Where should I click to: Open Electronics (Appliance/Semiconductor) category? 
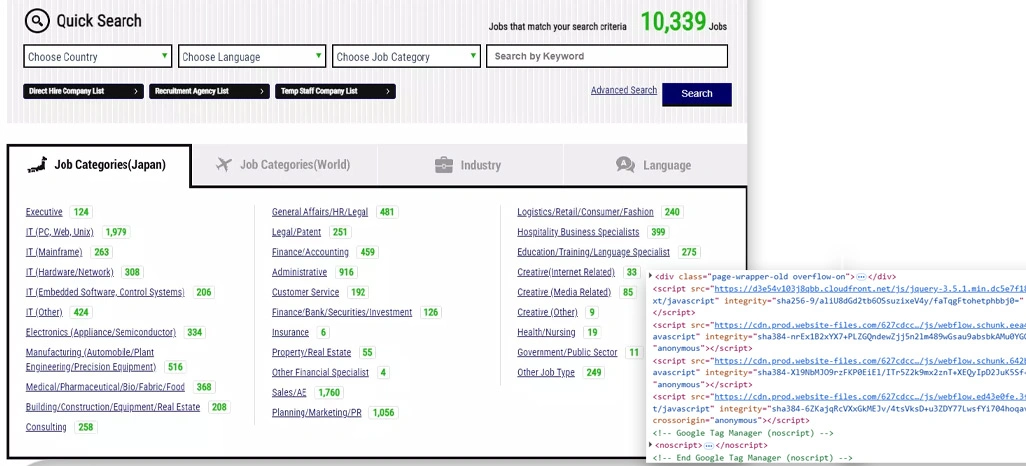point(101,332)
